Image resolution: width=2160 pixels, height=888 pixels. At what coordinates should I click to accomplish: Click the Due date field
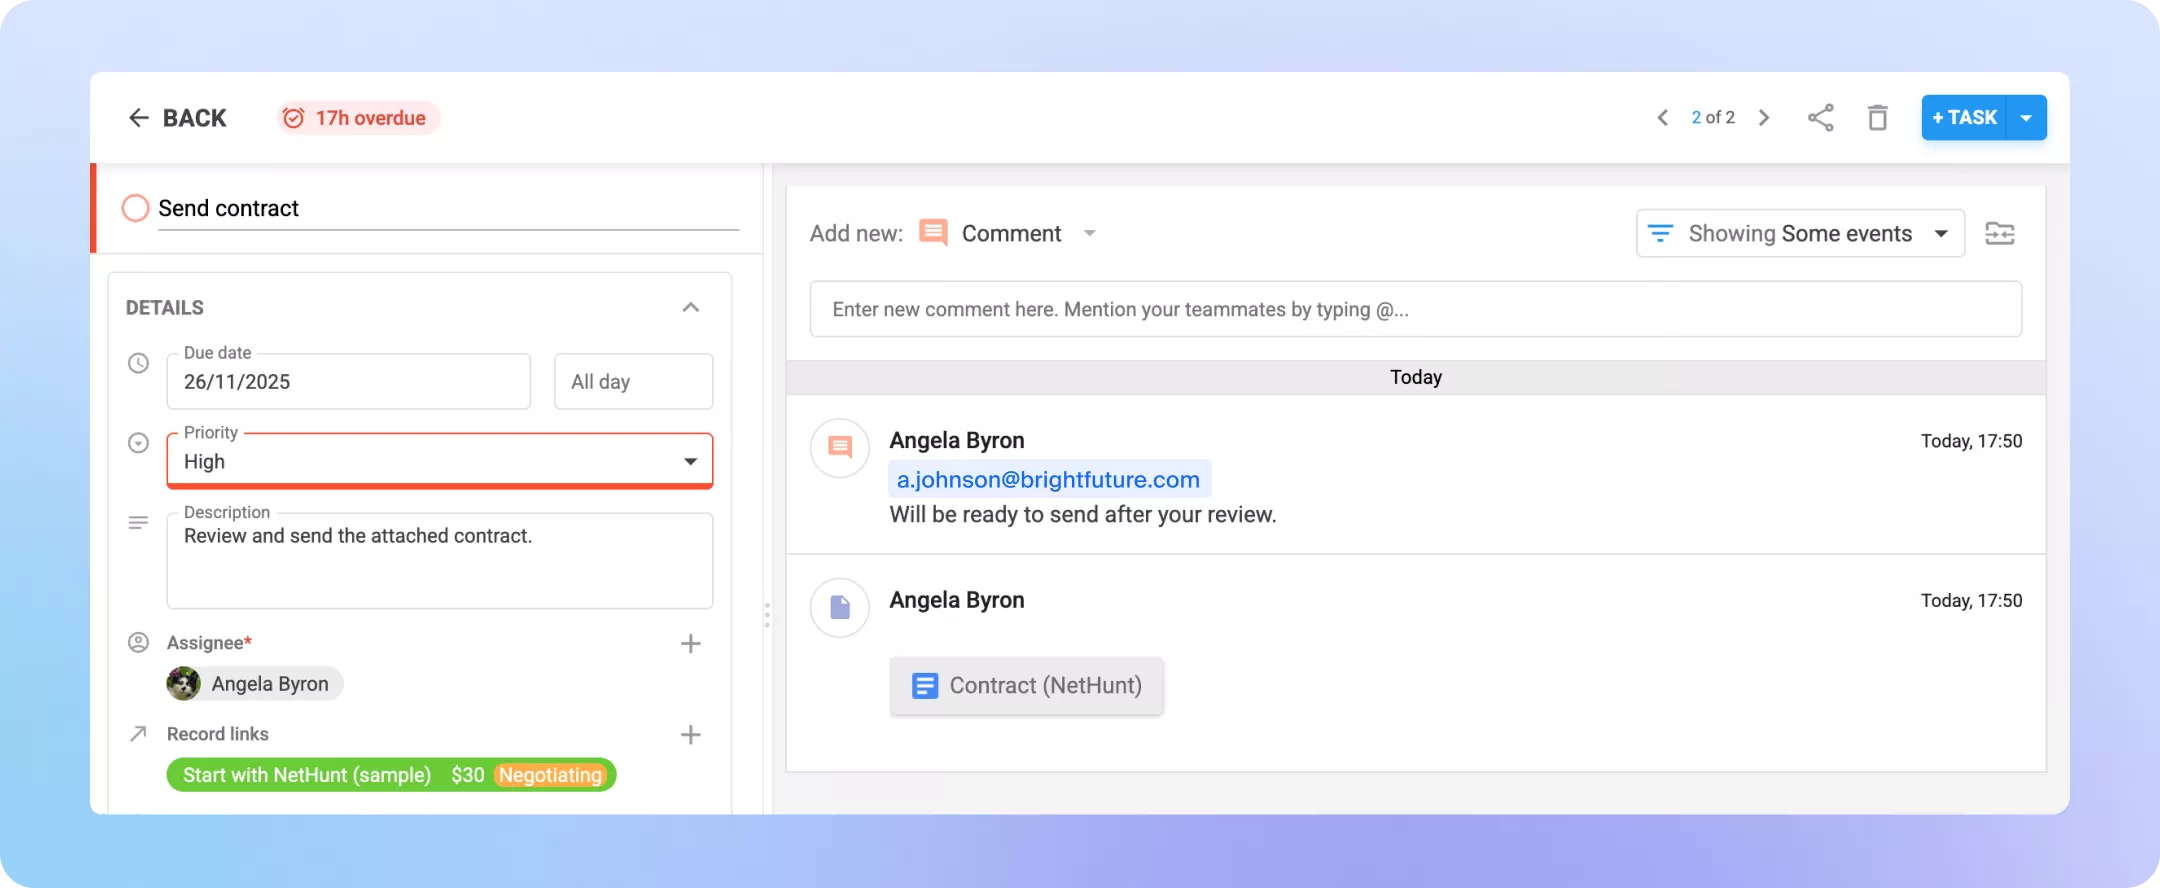[x=348, y=382]
